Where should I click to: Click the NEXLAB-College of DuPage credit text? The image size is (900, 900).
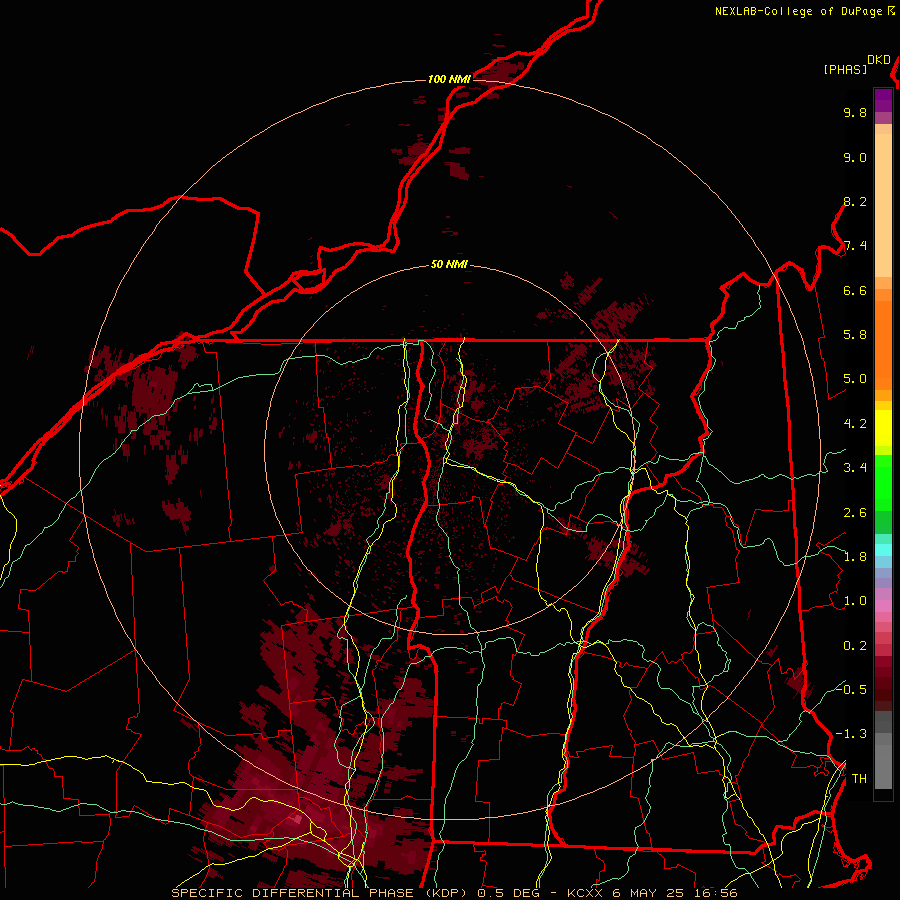[x=798, y=11]
